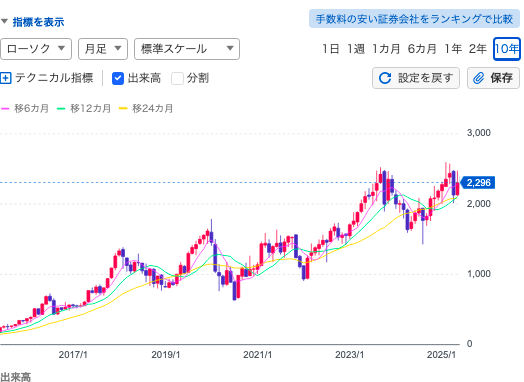Click the reload icon in 設定を戻す
The width and height of the screenshot is (524, 382).
point(385,78)
